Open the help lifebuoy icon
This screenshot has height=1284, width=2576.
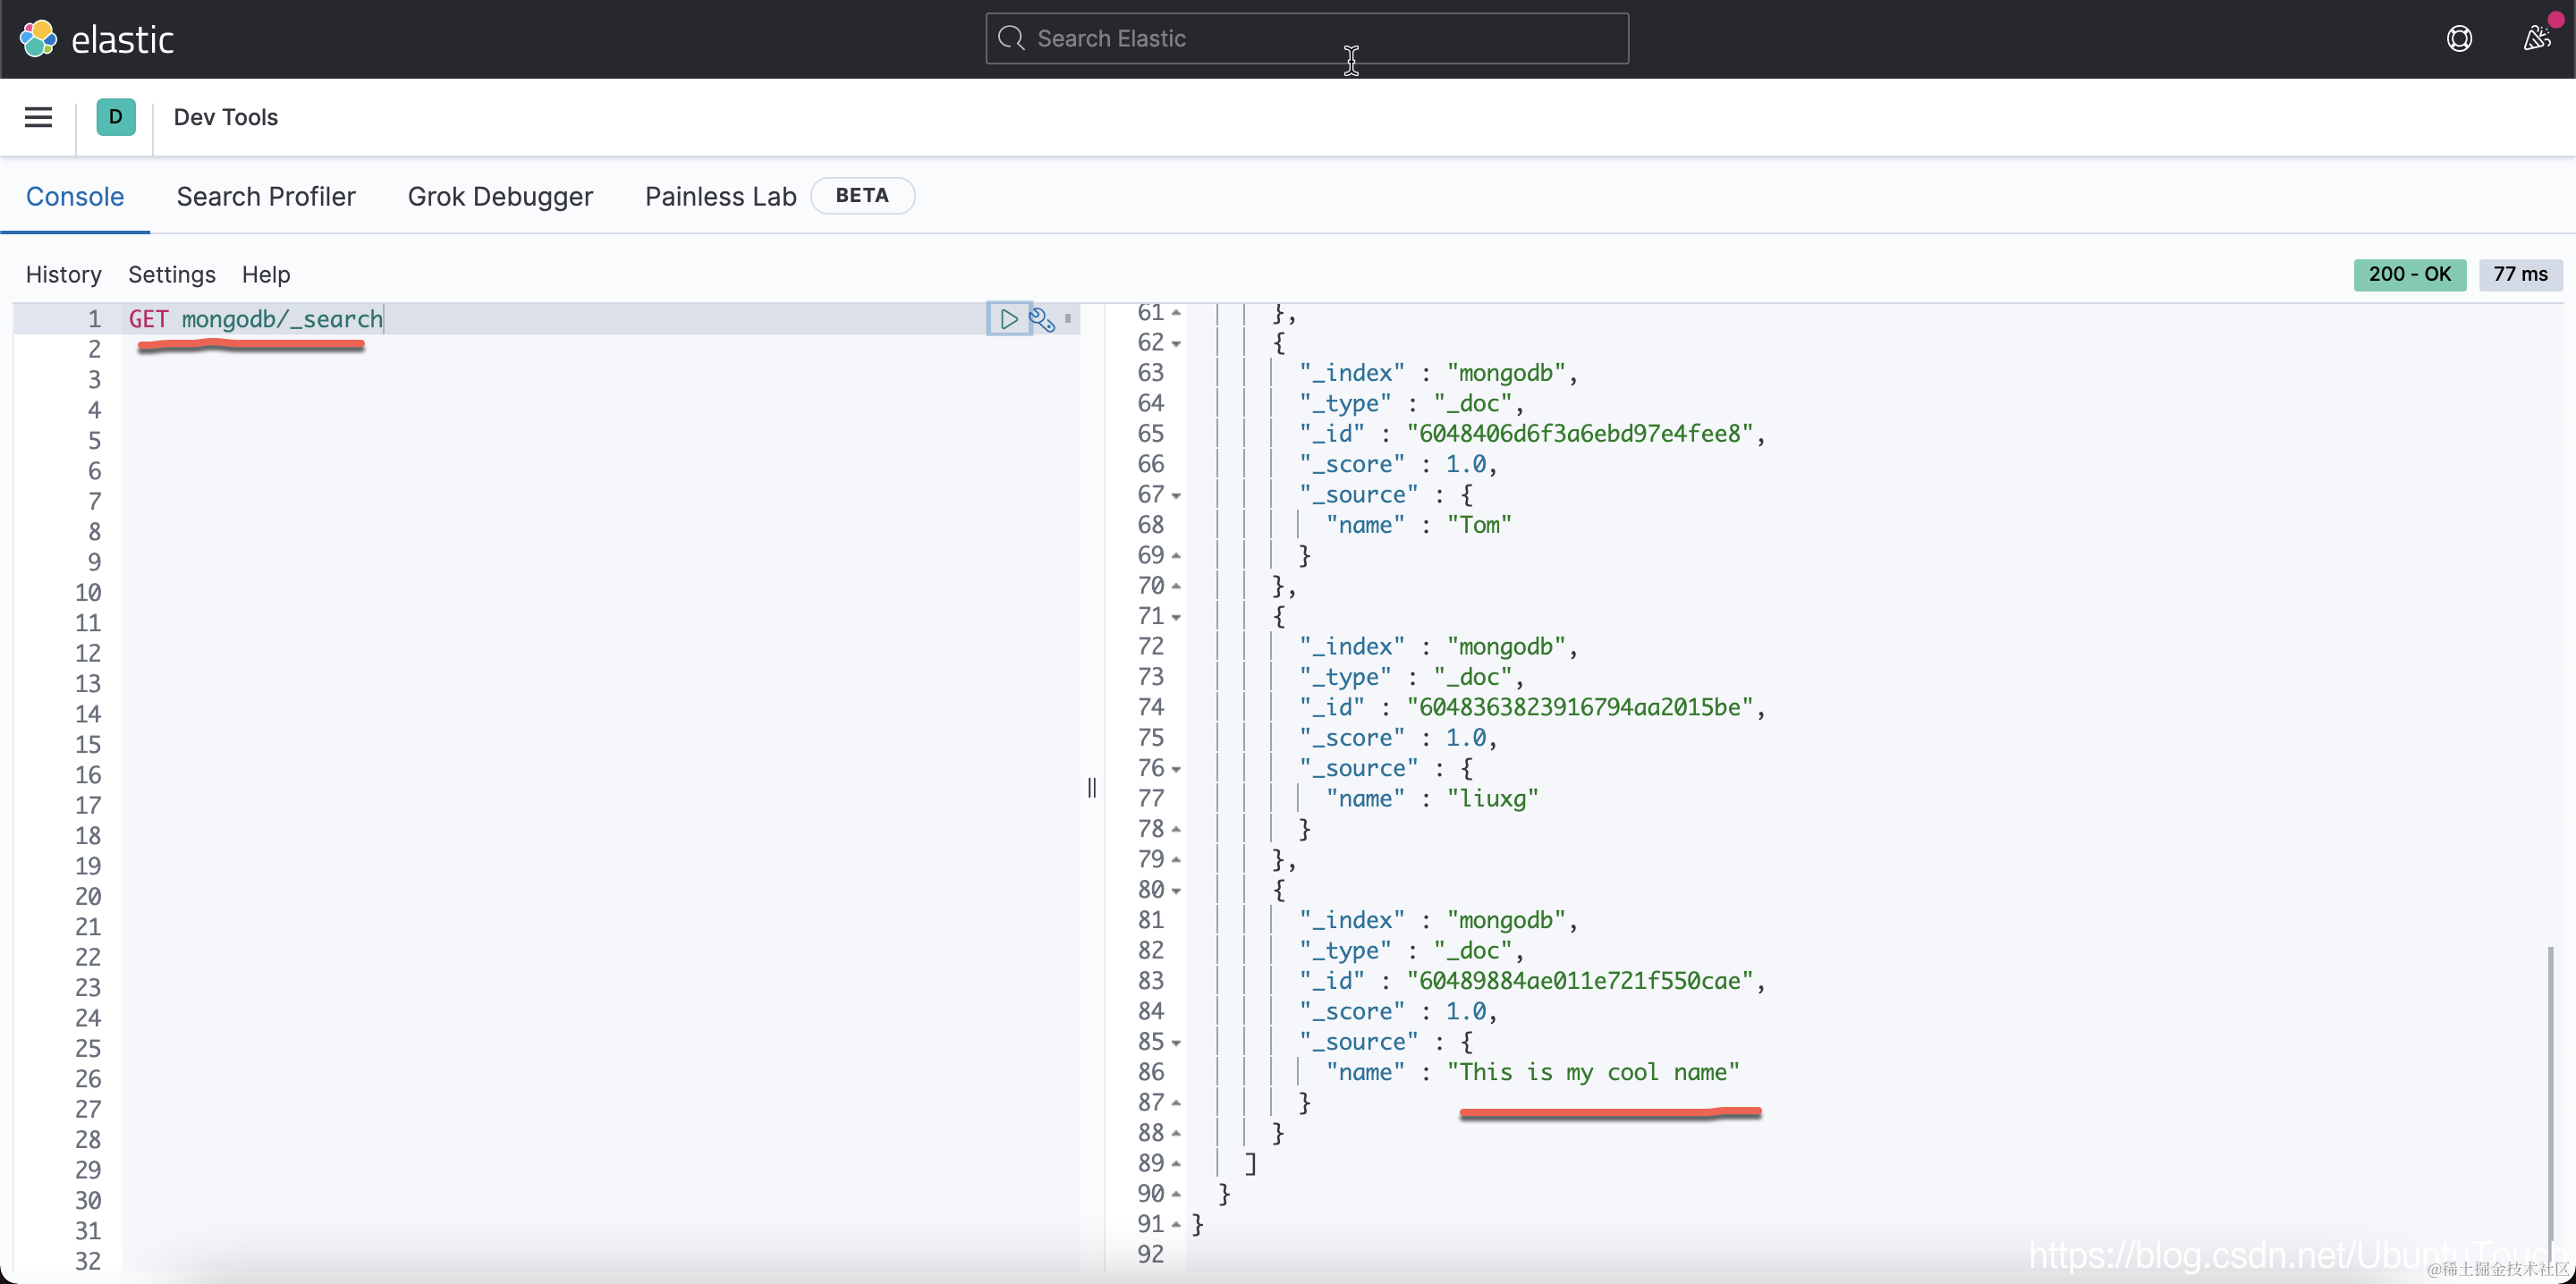[x=2459, y=39]
